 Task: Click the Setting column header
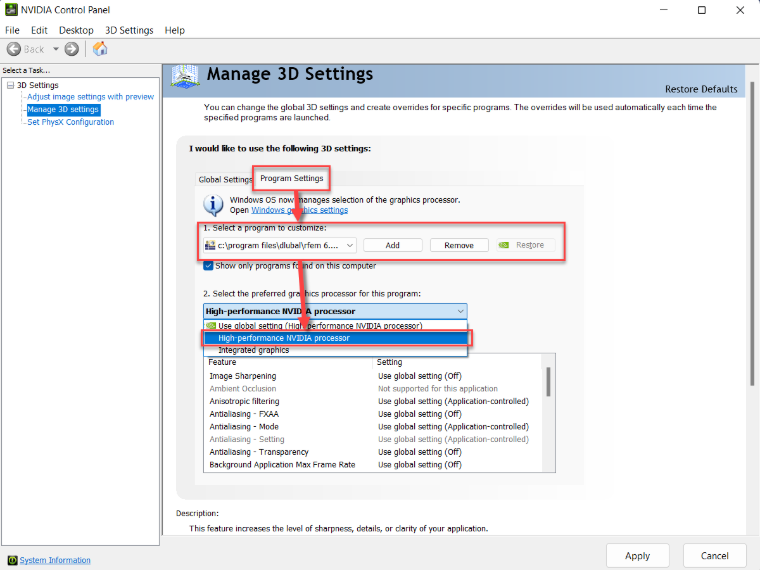point(458,362)
